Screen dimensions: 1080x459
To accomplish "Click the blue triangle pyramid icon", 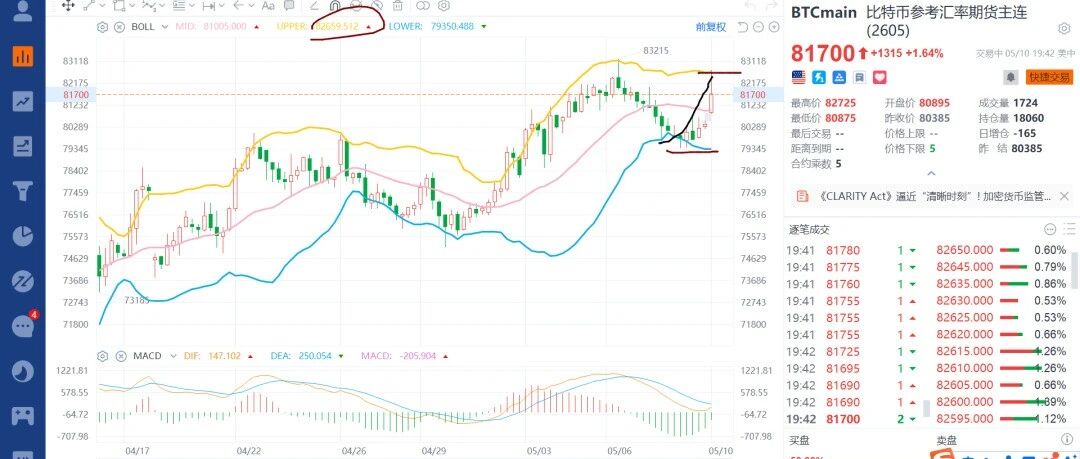I will (840, 77).
